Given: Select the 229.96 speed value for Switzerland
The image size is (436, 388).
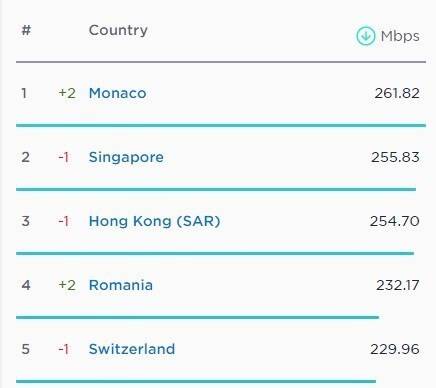Looking at the screenshot, I should (x=395, y=349).
